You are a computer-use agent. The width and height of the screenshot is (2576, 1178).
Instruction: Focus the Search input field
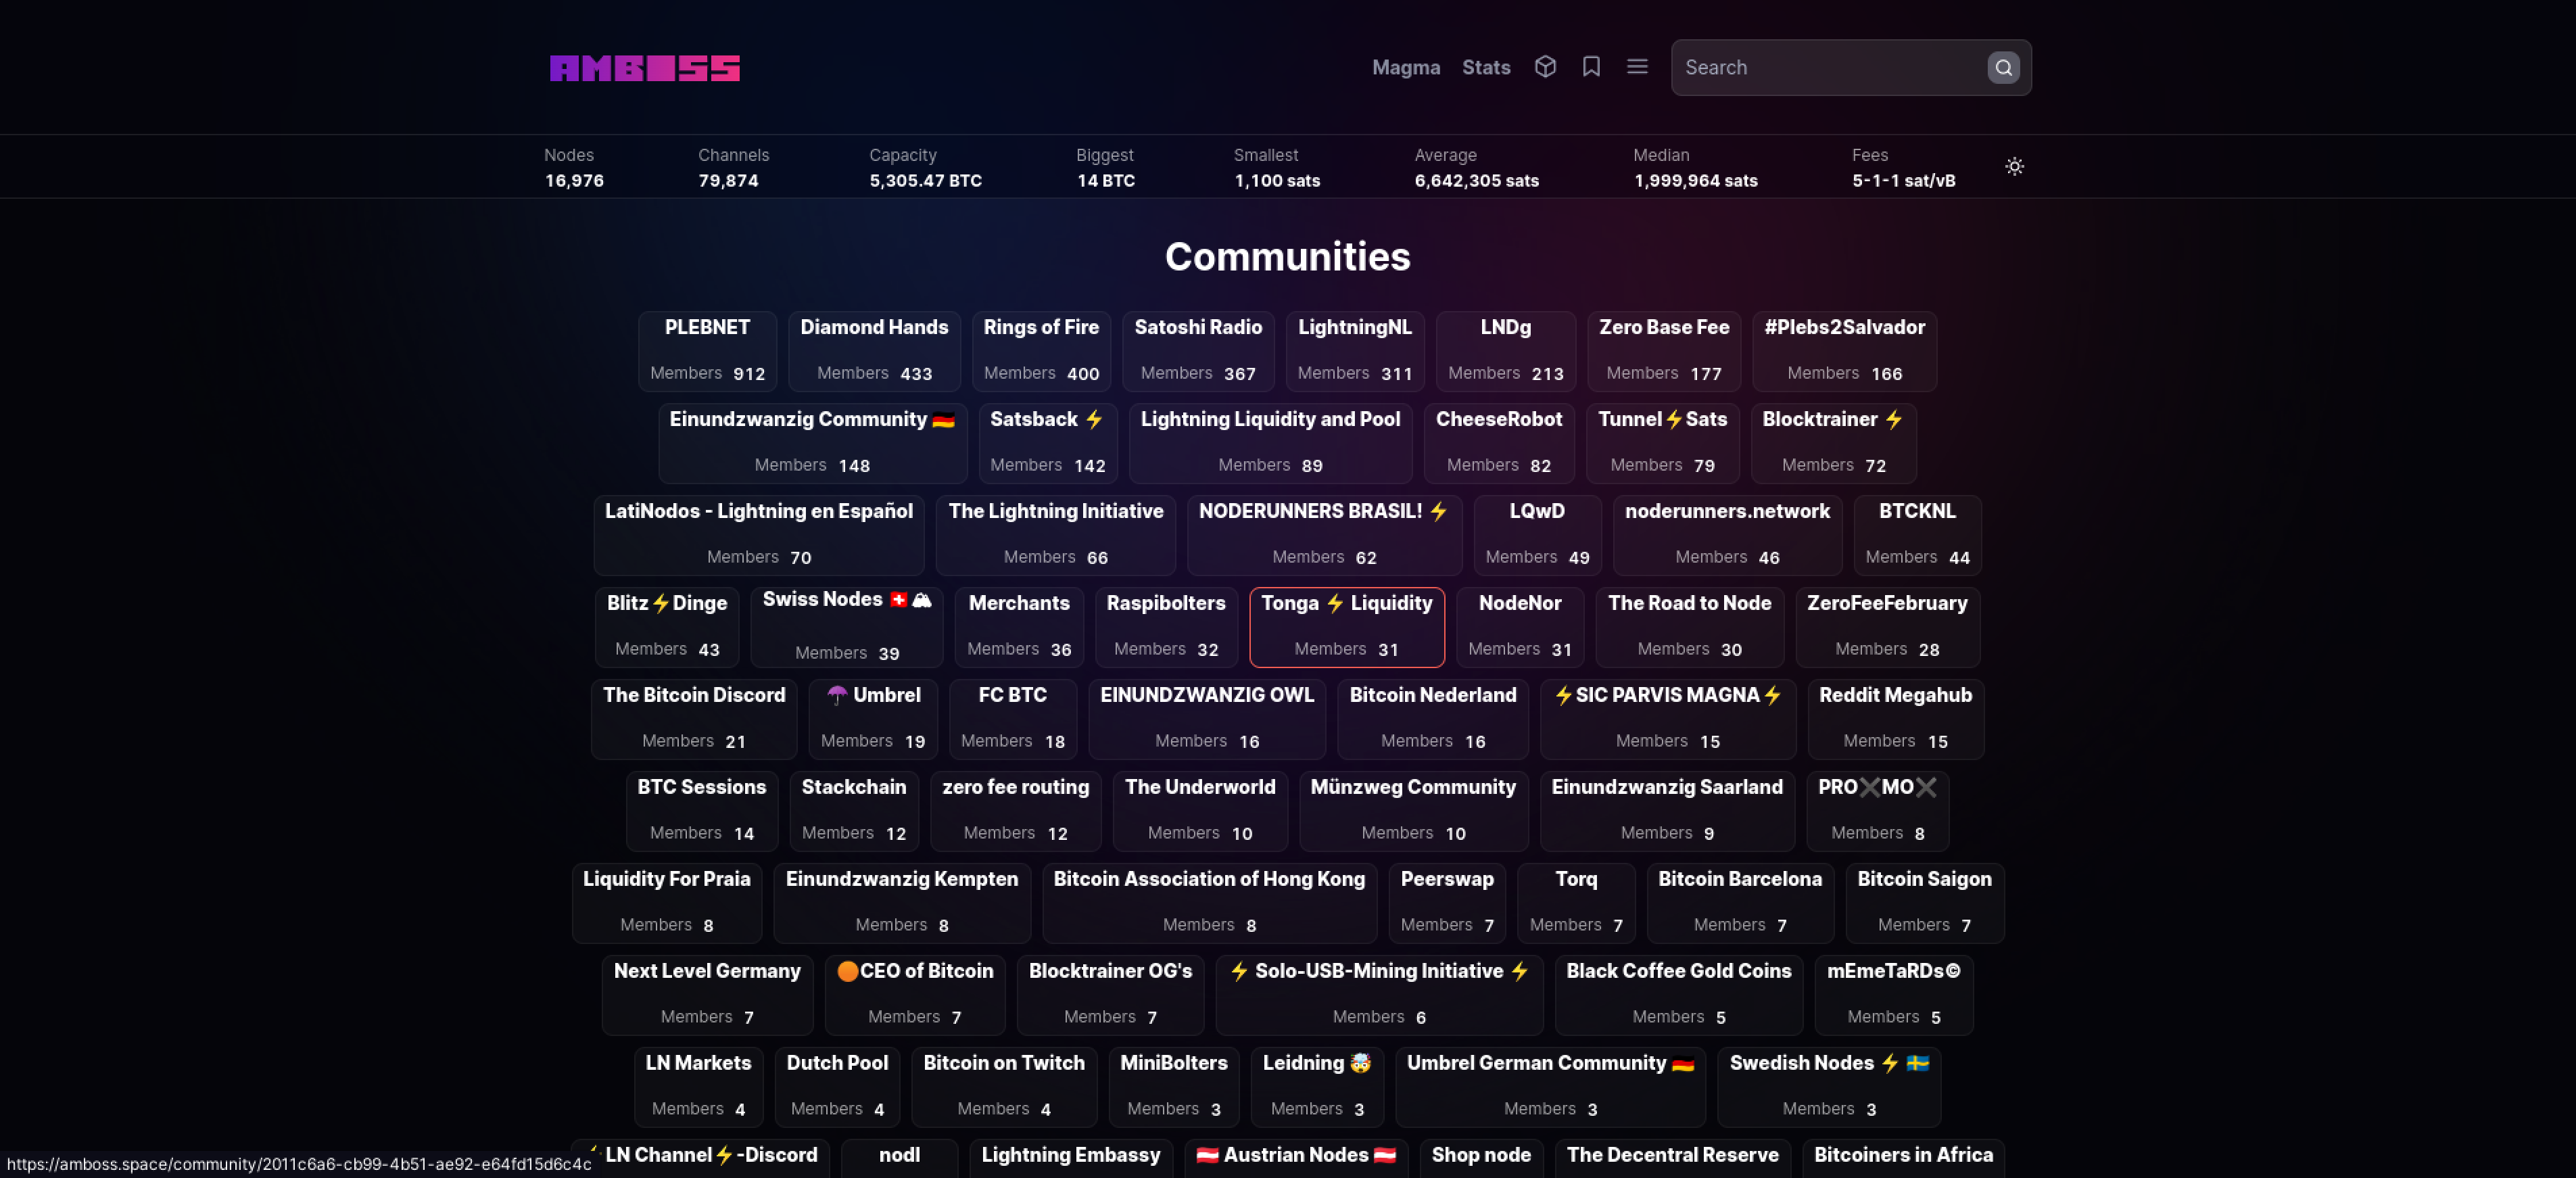point(1830,68)
